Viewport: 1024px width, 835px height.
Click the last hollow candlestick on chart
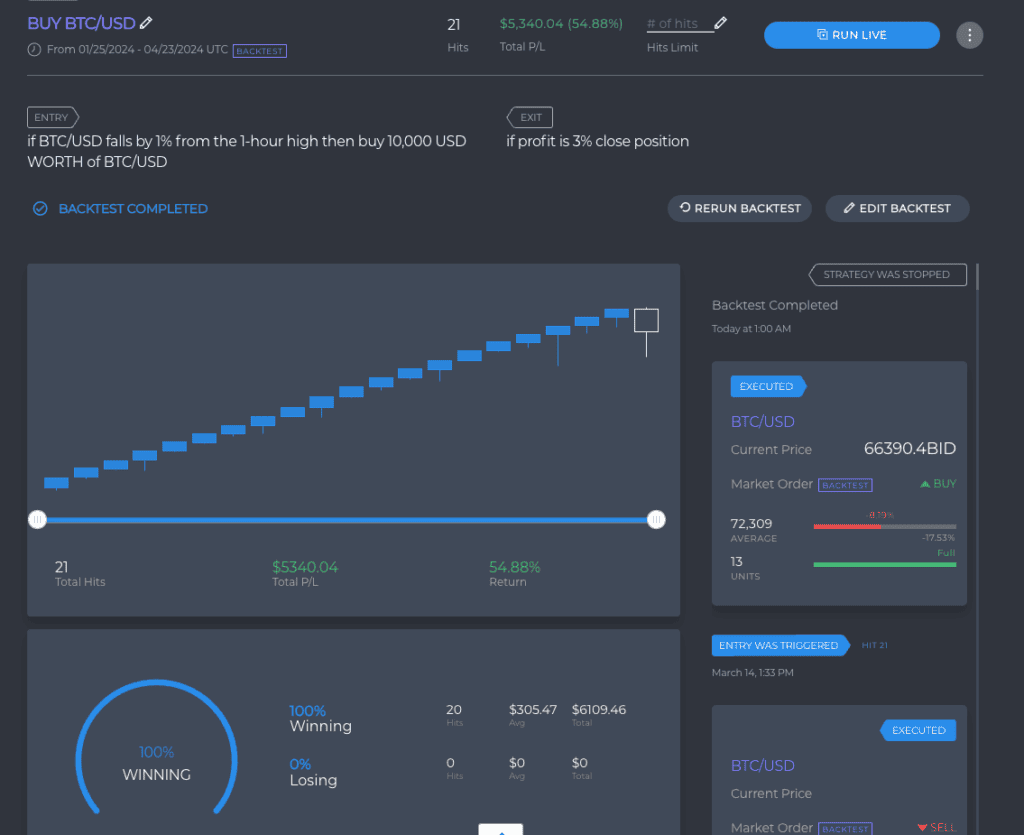click(647, 321)
